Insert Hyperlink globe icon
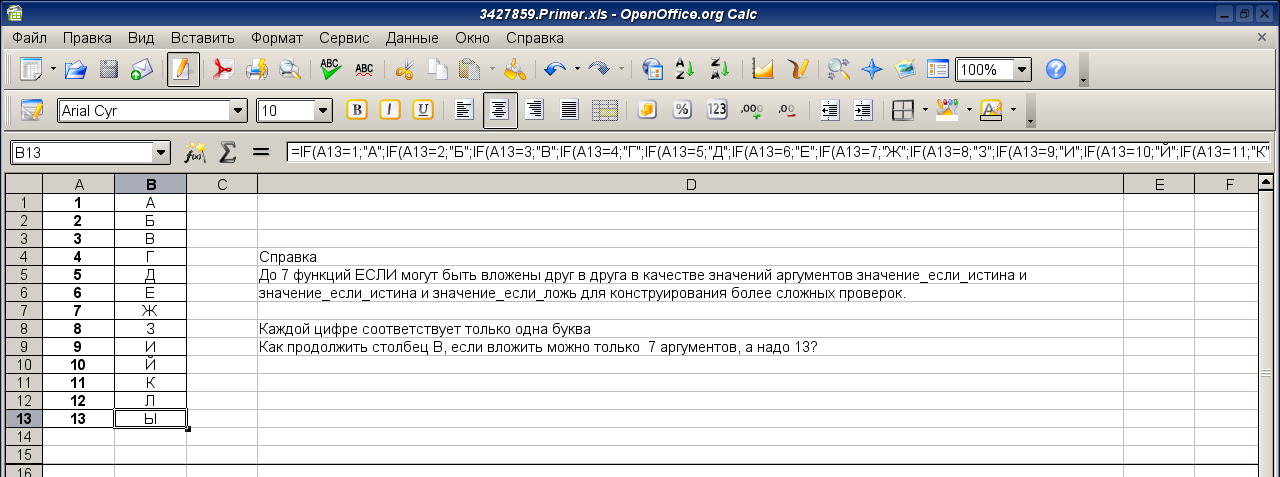The height and width of the screenshot is (477, 1280). pos(652,70)
